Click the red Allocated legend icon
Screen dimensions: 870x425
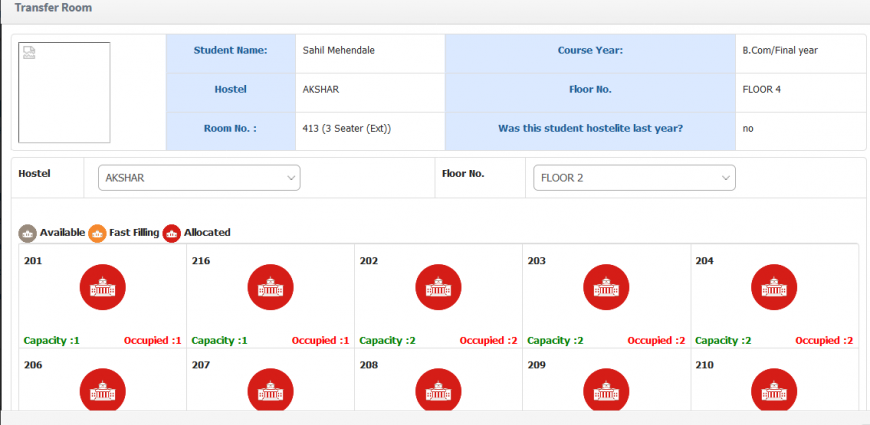[x=172, y=234]
